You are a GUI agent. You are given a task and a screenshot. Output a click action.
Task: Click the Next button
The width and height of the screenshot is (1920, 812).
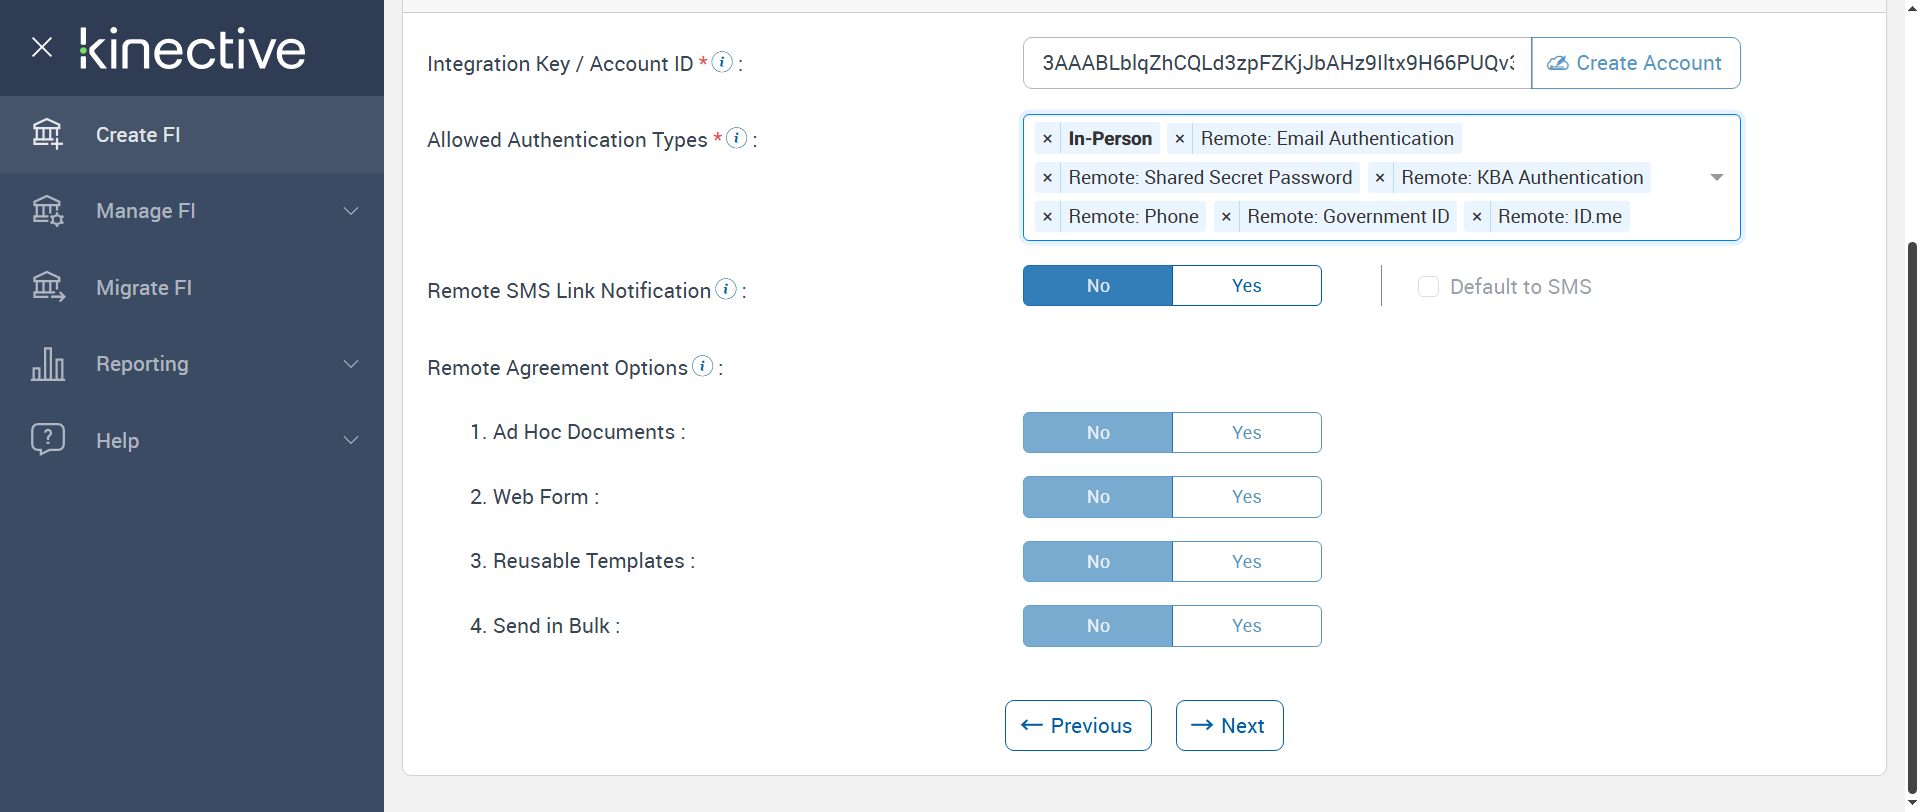point(1229,726)
